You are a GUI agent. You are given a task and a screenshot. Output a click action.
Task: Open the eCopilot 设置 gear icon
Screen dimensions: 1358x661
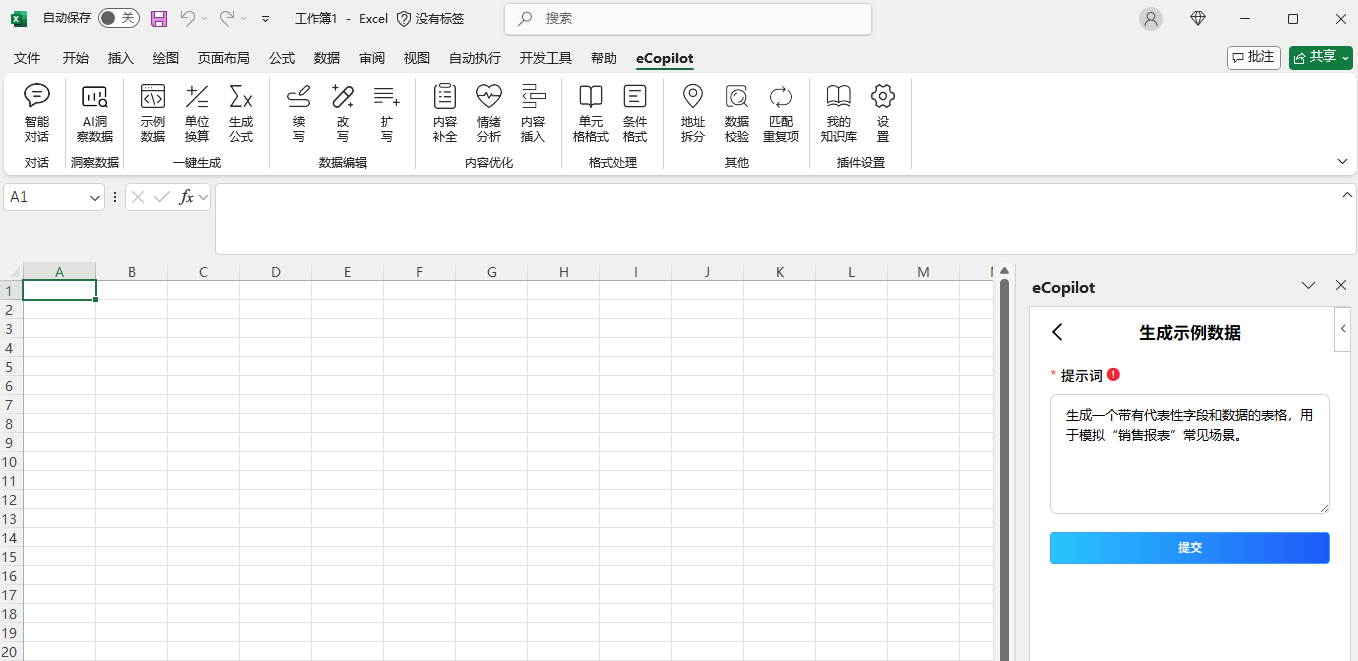[882, 113]
